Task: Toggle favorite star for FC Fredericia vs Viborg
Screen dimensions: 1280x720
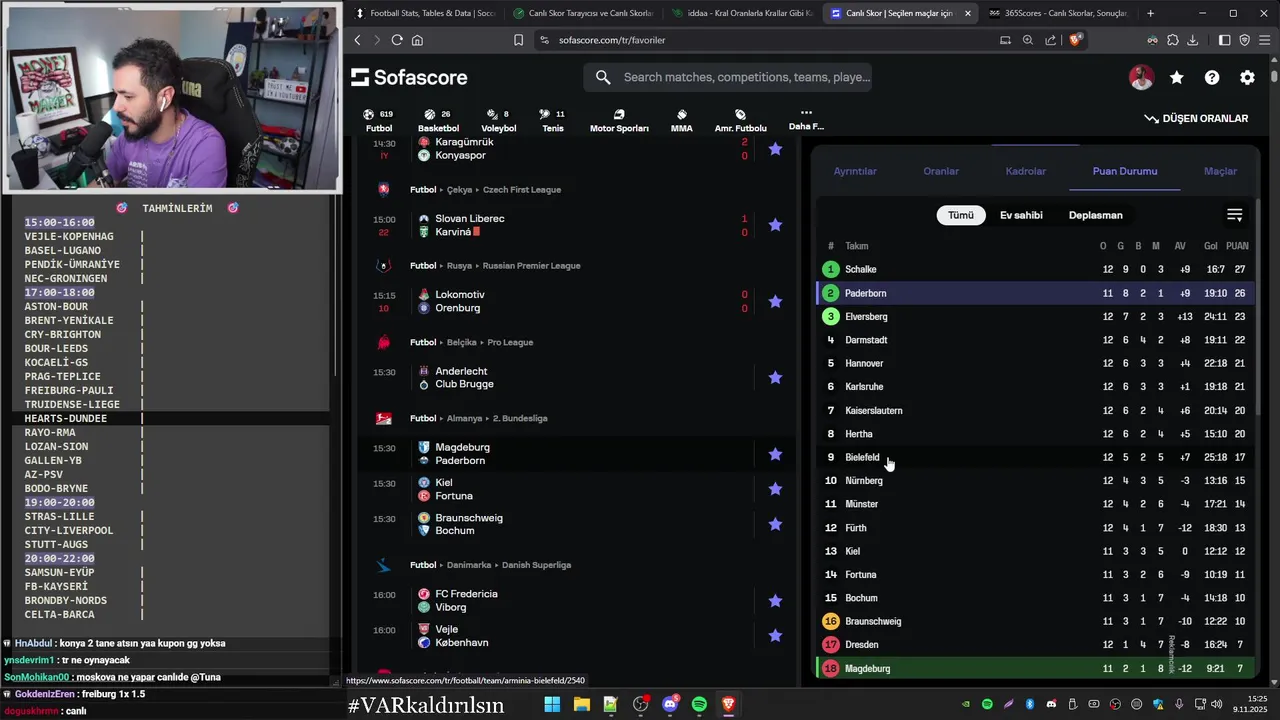Action: 775,600
